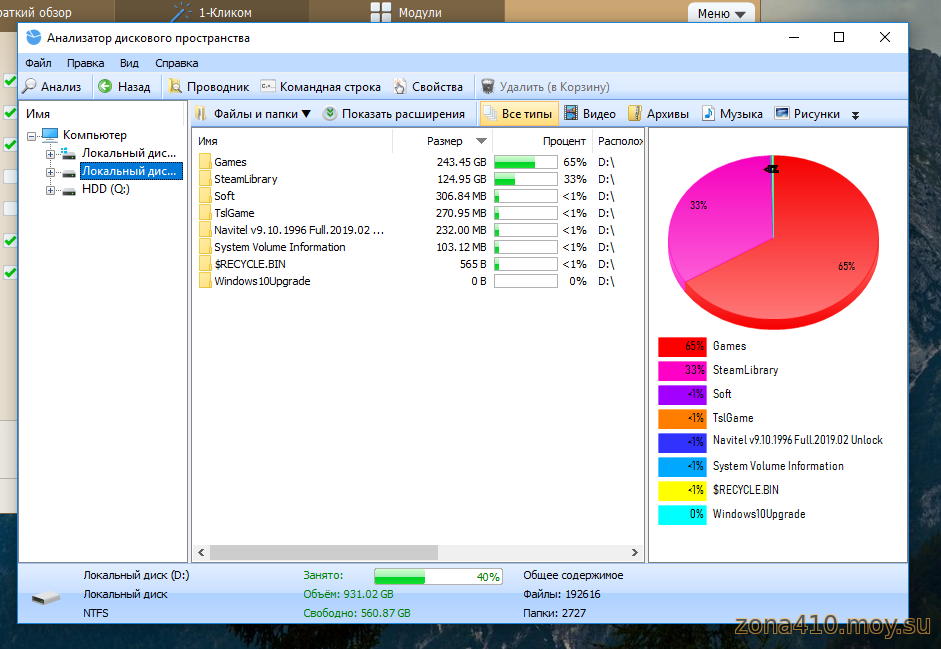Click the red Games legend swatch
The width and height of the screenshot is (941, 649).
682,347
